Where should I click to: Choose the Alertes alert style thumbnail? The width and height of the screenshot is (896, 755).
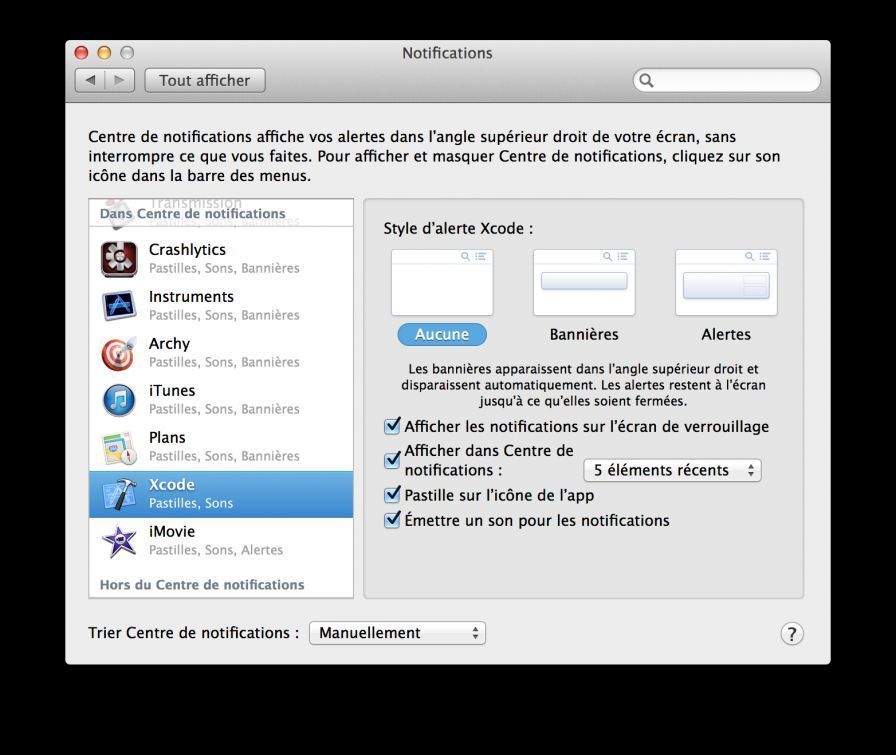pyautogui.click(x=726, y=283)
